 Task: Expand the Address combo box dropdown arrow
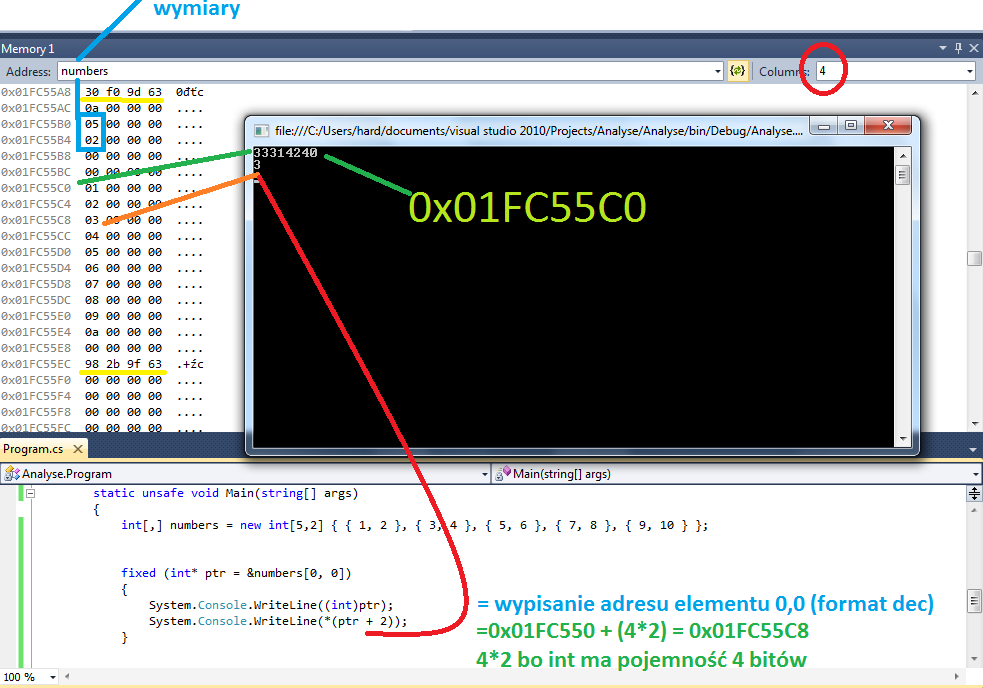(x=718, y=71)
